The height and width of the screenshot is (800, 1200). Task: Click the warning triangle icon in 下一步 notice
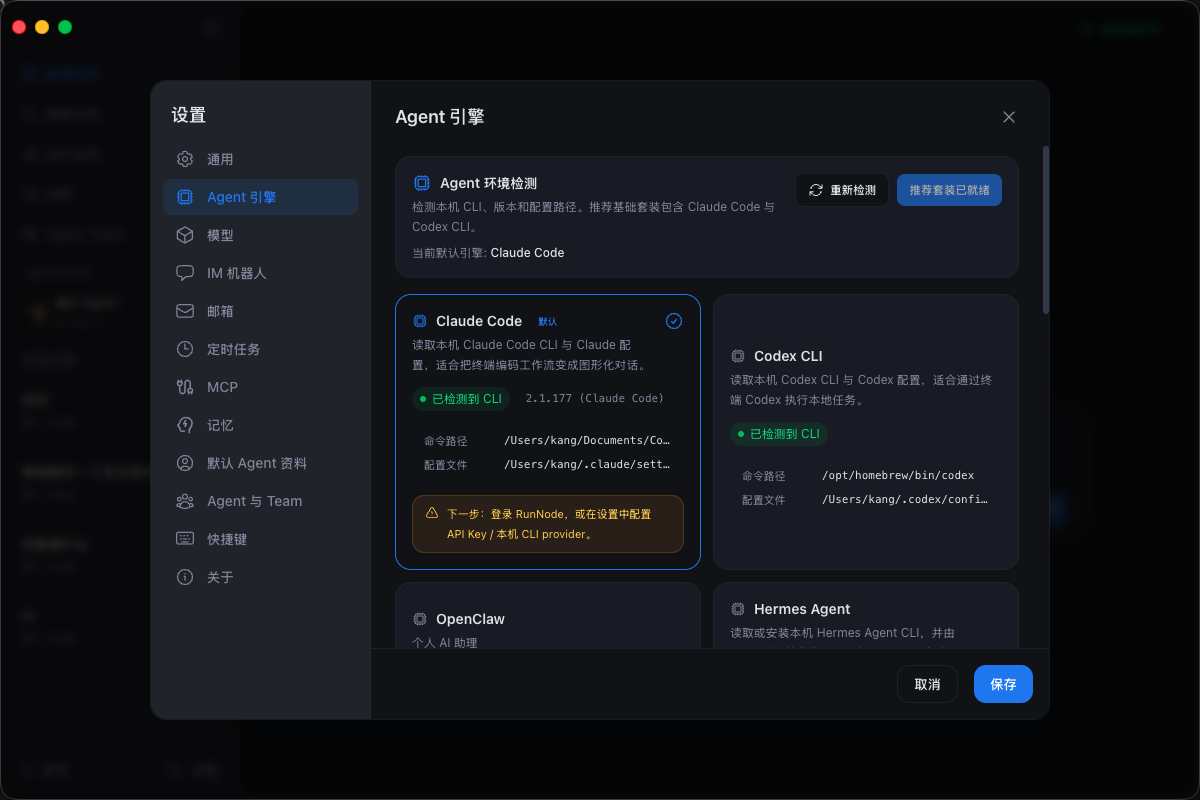[432, 512]
